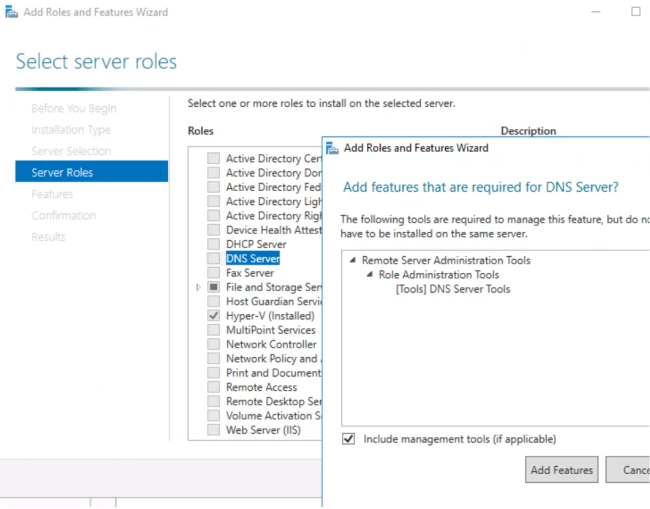Image resolution: width=650 pixels, height=509 pixels.
Task: Click the wizard icon in the DNS dialog title
Action: [332, 148]
